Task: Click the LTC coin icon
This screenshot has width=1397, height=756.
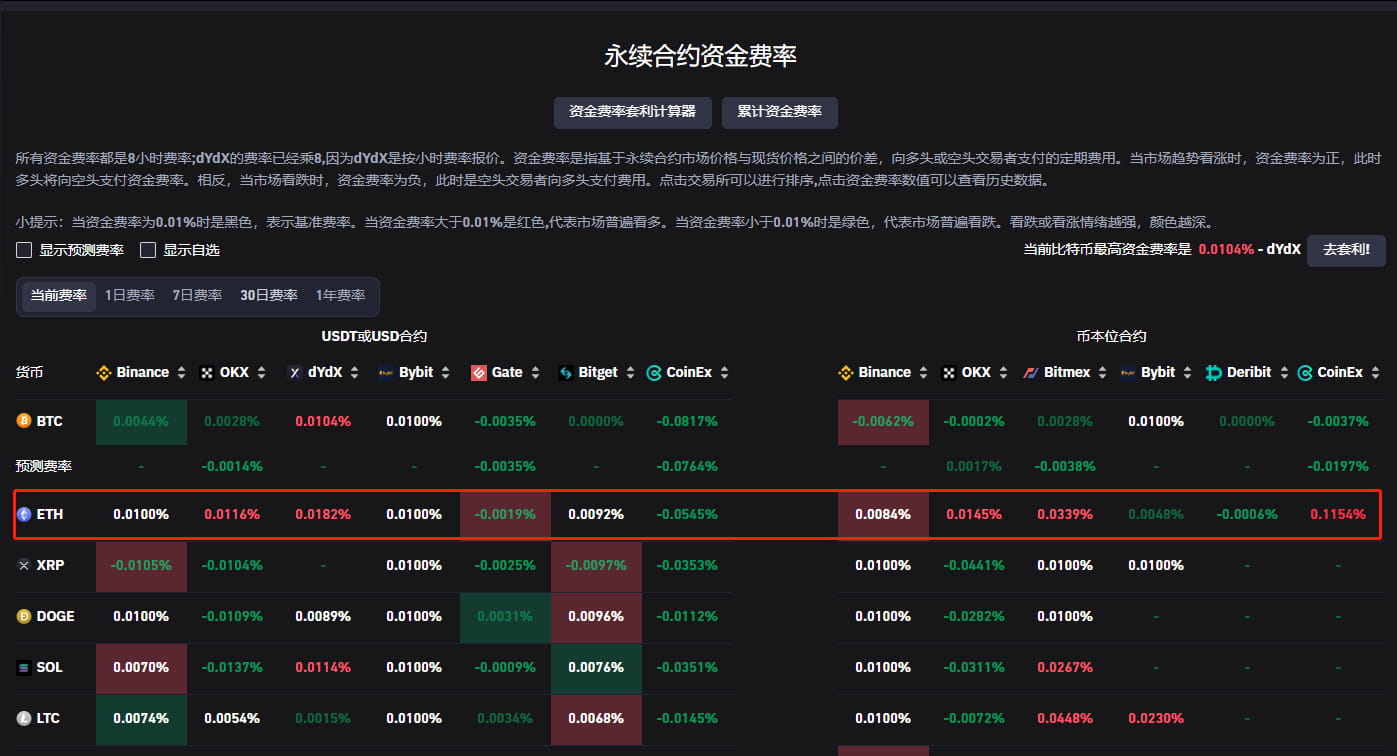Action: pyautogui.click(x=24, y=719)
